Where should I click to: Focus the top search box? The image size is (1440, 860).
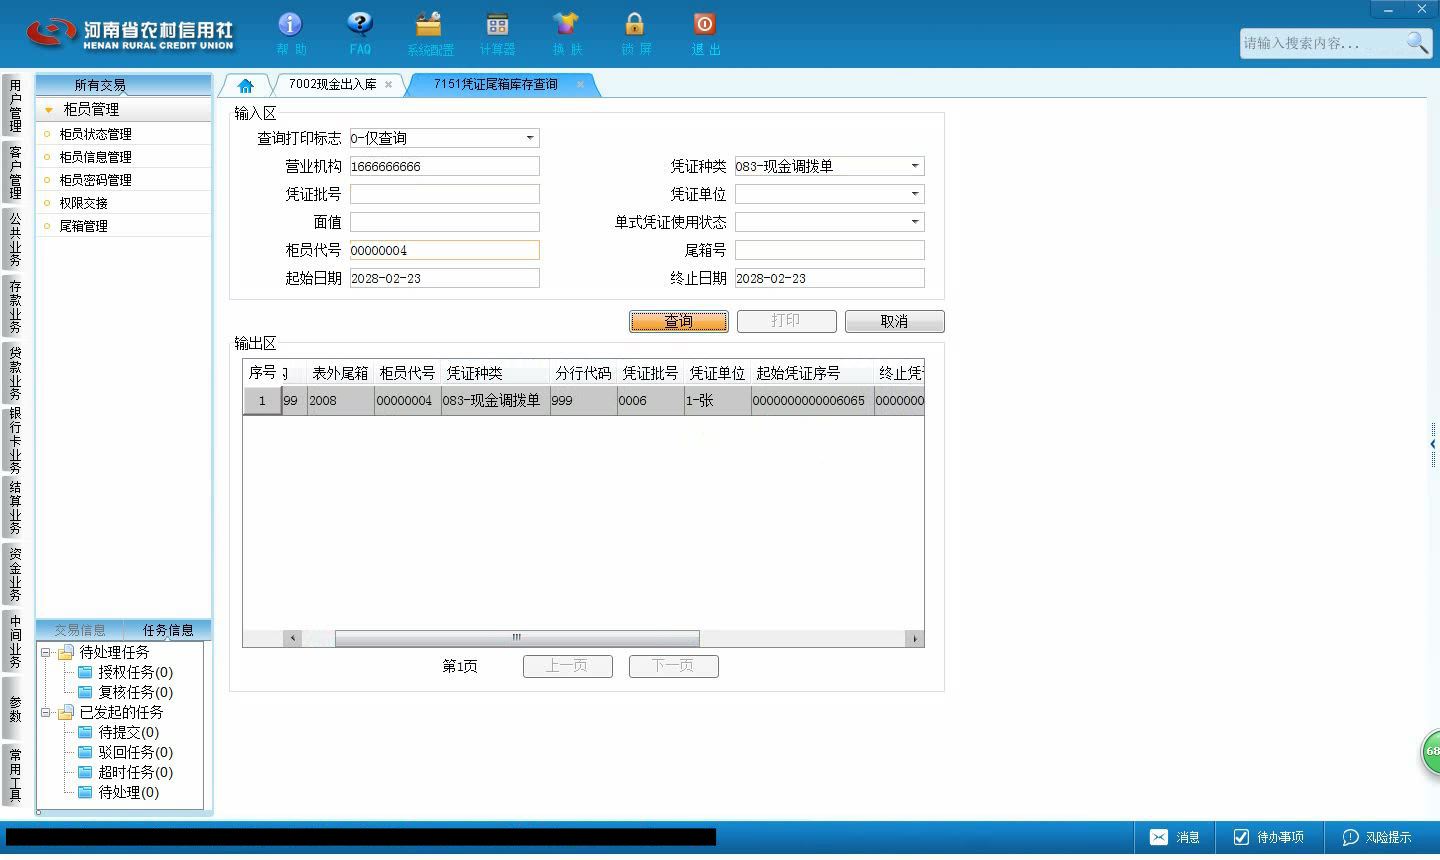point(1322,43)
